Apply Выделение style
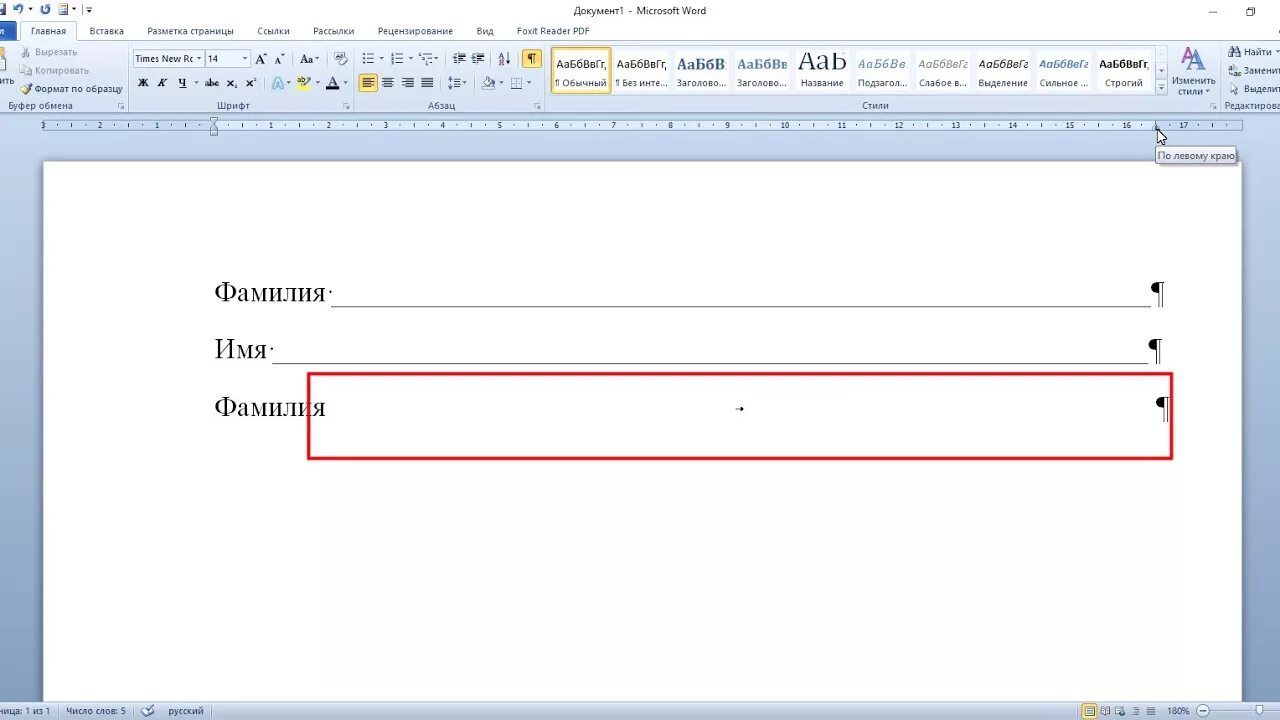This screenshot has height=720, width=1280. pyautogui.click(x=1003, y=70)
